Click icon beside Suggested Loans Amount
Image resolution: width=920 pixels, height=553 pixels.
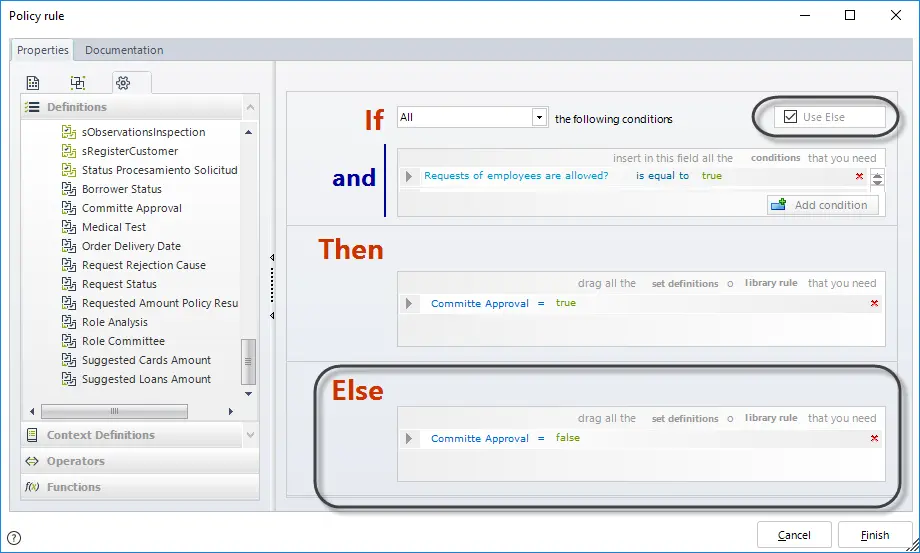point(69,379)
